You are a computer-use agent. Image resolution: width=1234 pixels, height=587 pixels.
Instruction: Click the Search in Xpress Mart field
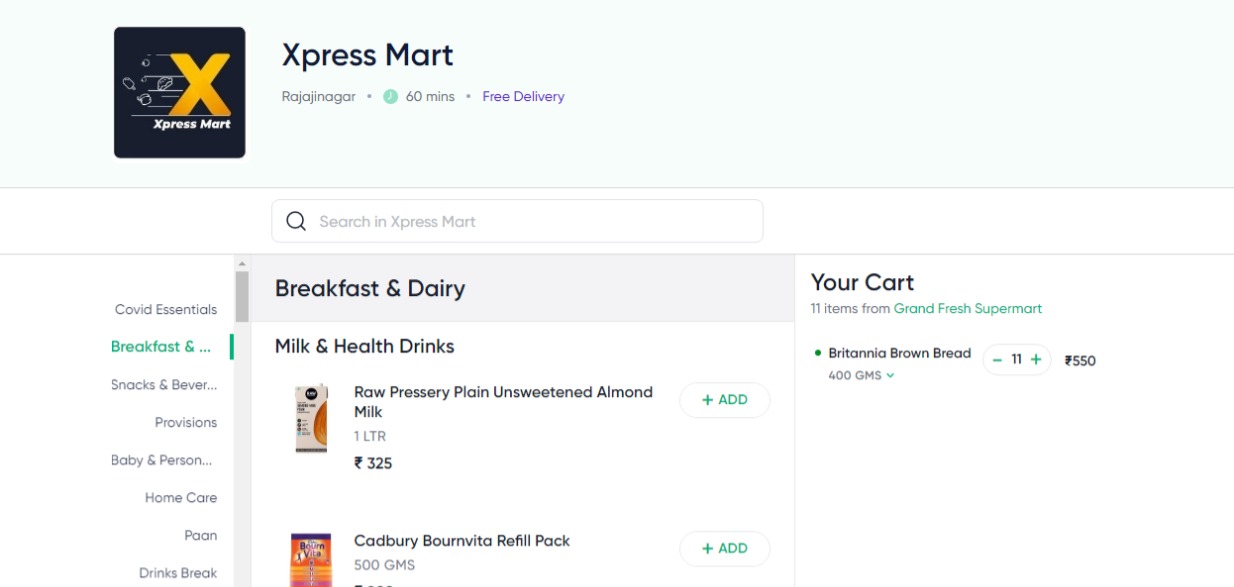[517, 221]
